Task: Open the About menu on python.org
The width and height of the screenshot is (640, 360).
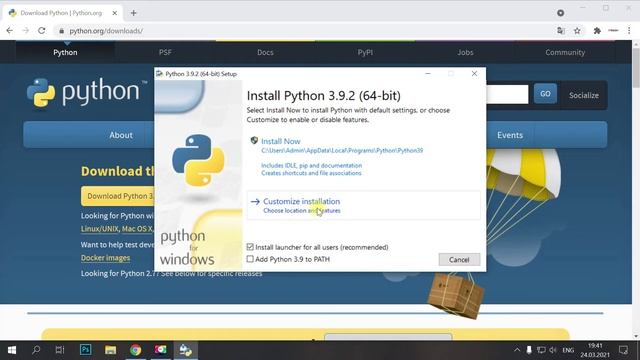Action: 121,135
